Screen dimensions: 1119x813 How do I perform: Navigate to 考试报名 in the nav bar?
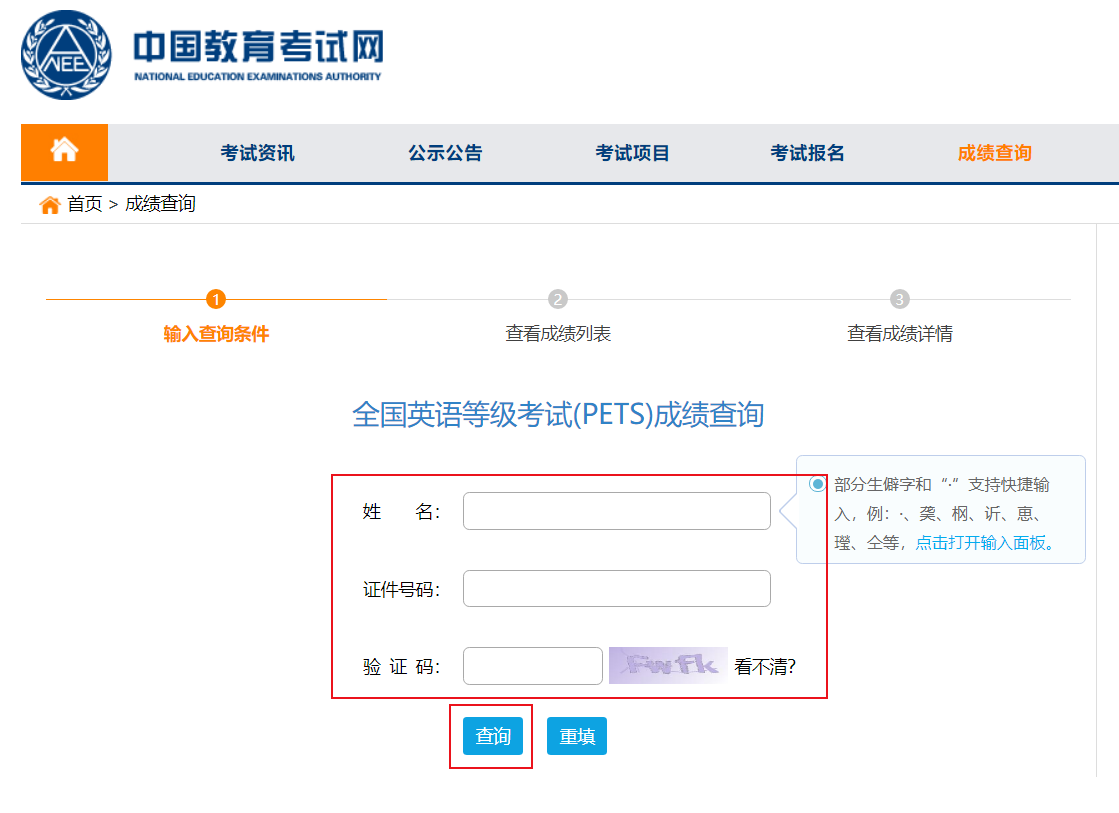[x=807, y=153]
